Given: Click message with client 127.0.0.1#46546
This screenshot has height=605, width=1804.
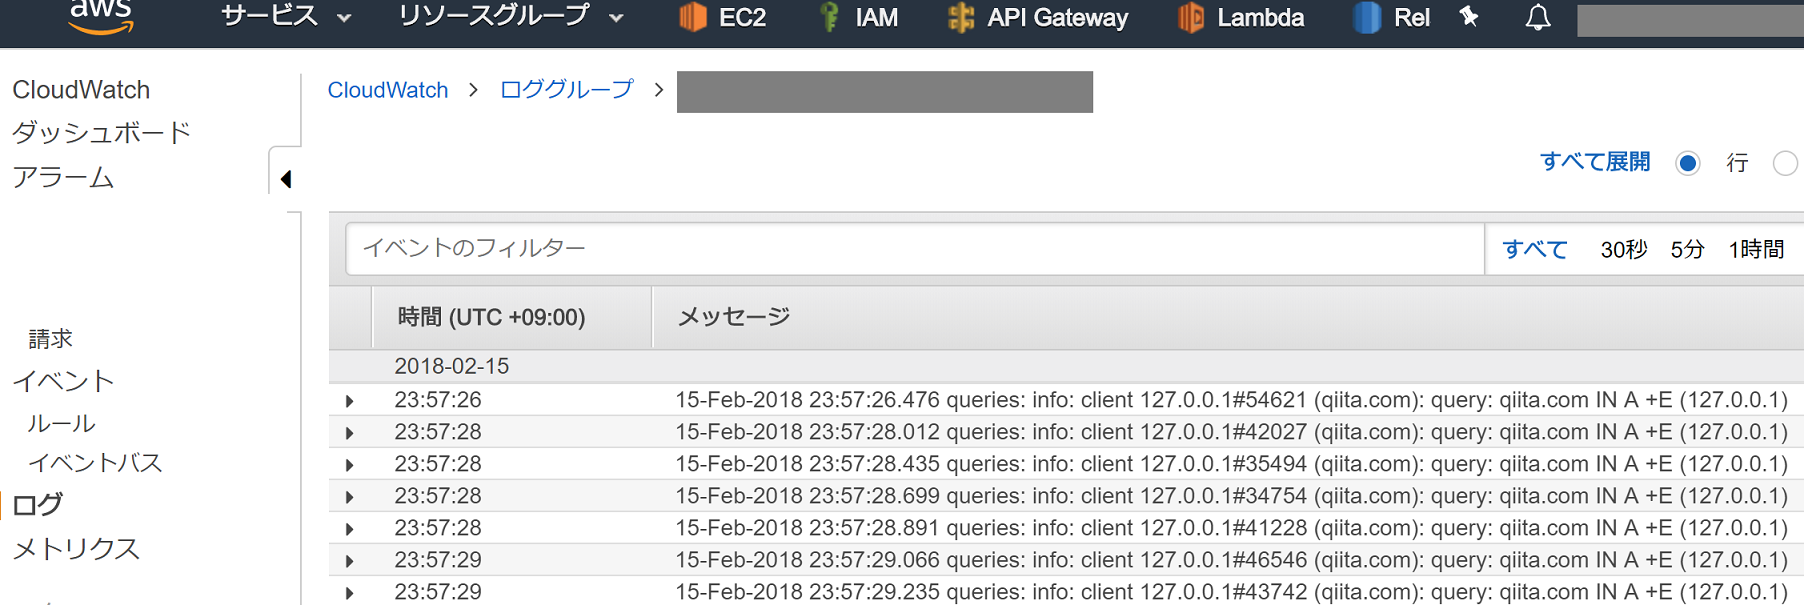Looking at the screenshot, I should pos(1231,560).
